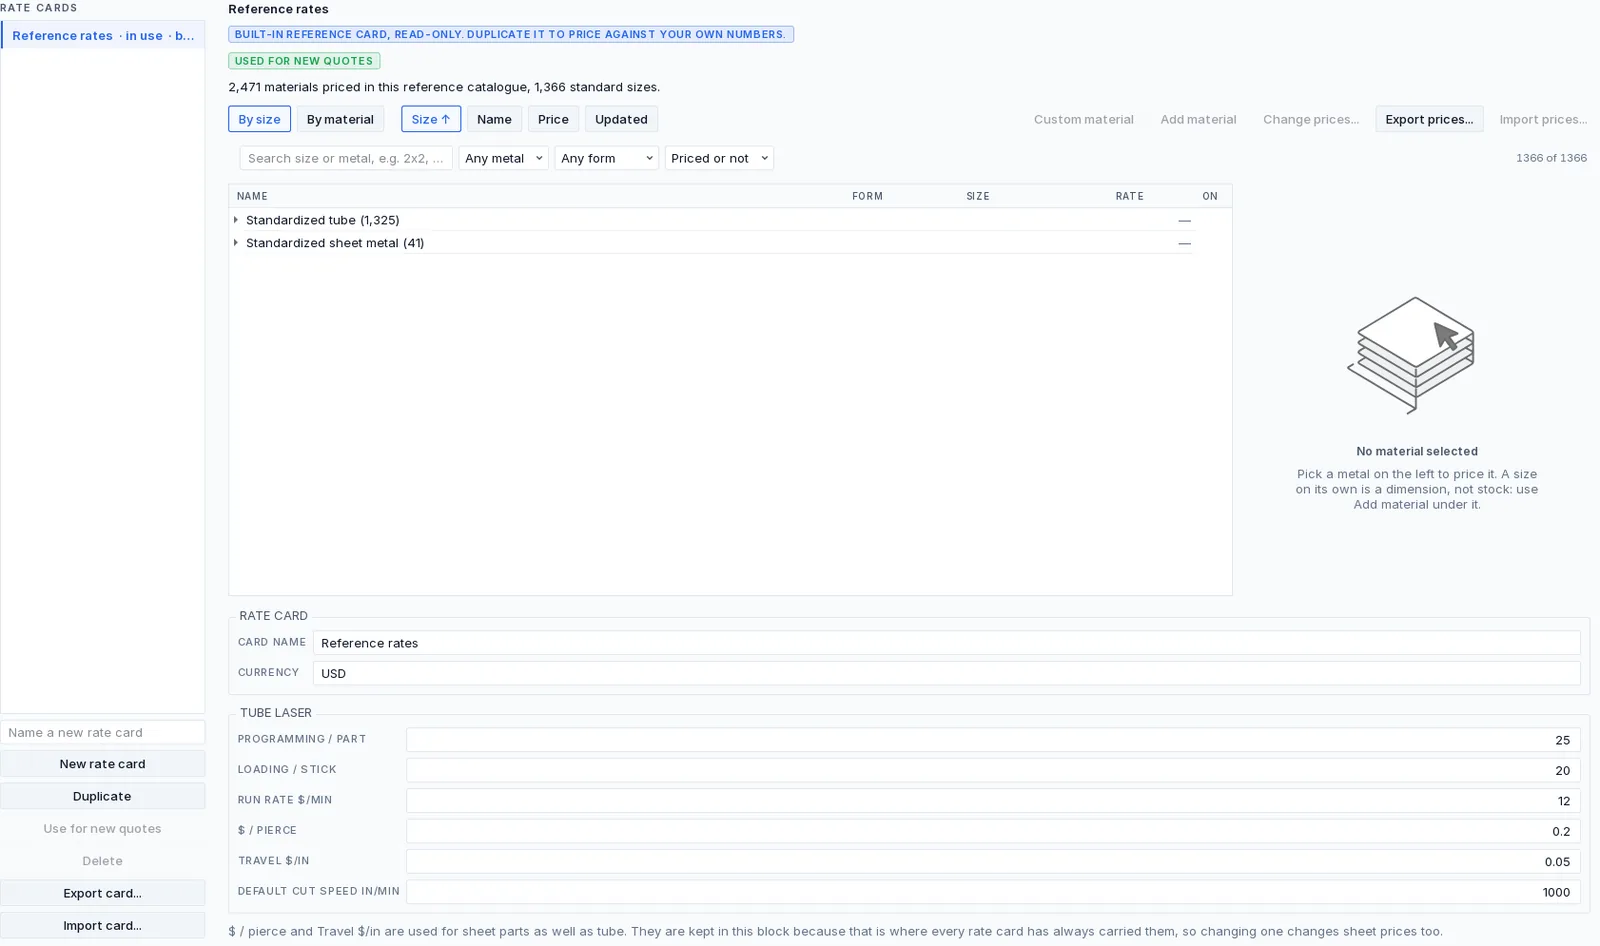
Task: Click Import card button
Action: pos(102,925)
